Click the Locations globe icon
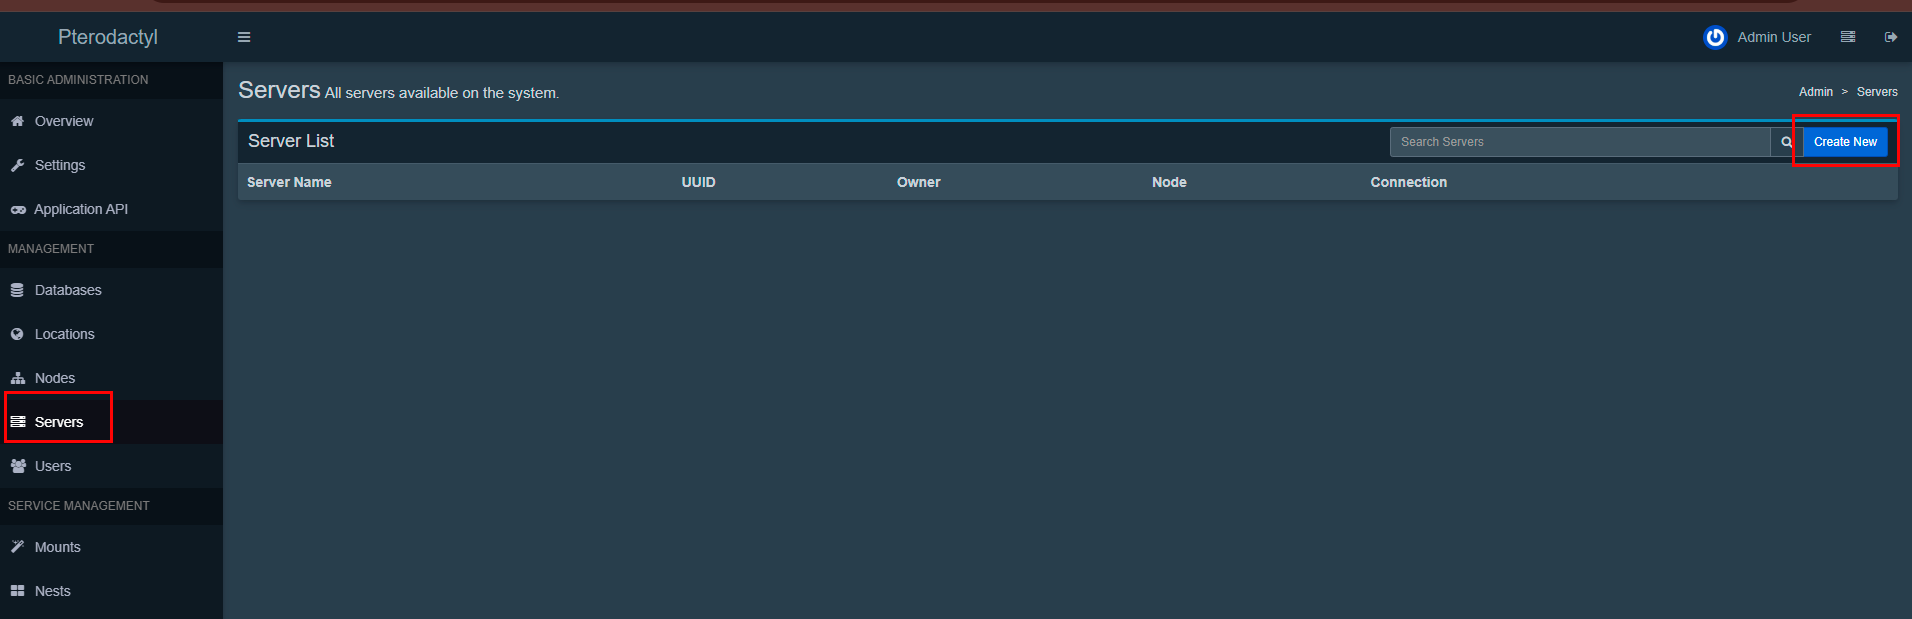The height and width of the screenshot is (619, 1912). tap(17, 334)
